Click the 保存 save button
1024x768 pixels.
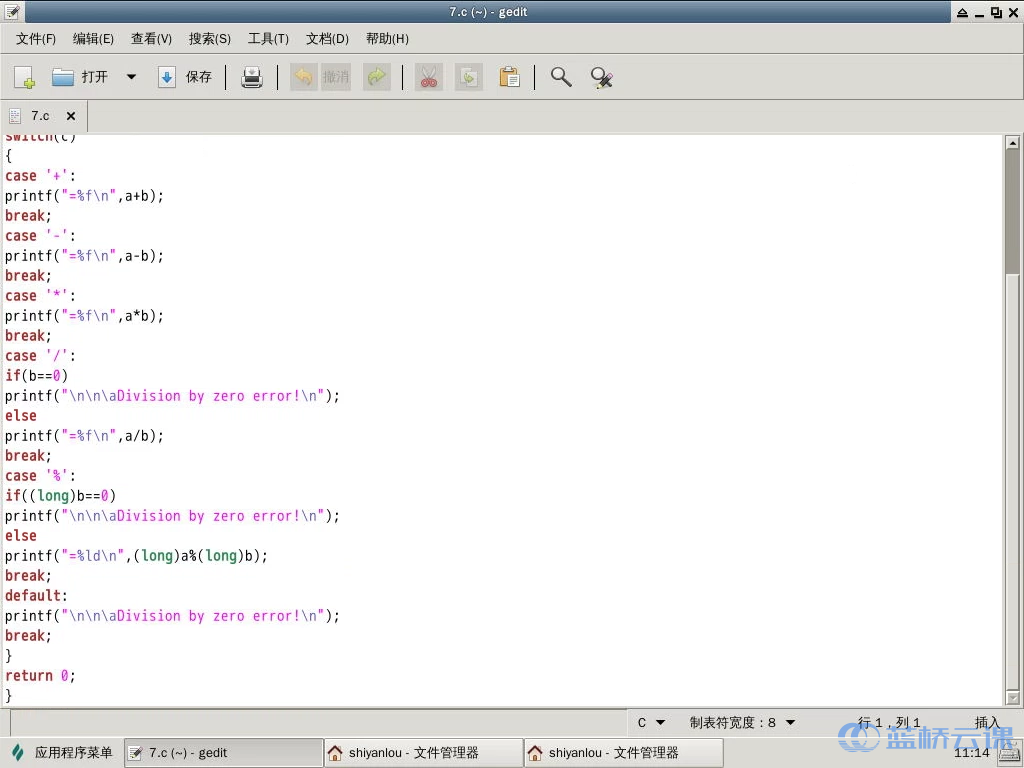point(186,77)
